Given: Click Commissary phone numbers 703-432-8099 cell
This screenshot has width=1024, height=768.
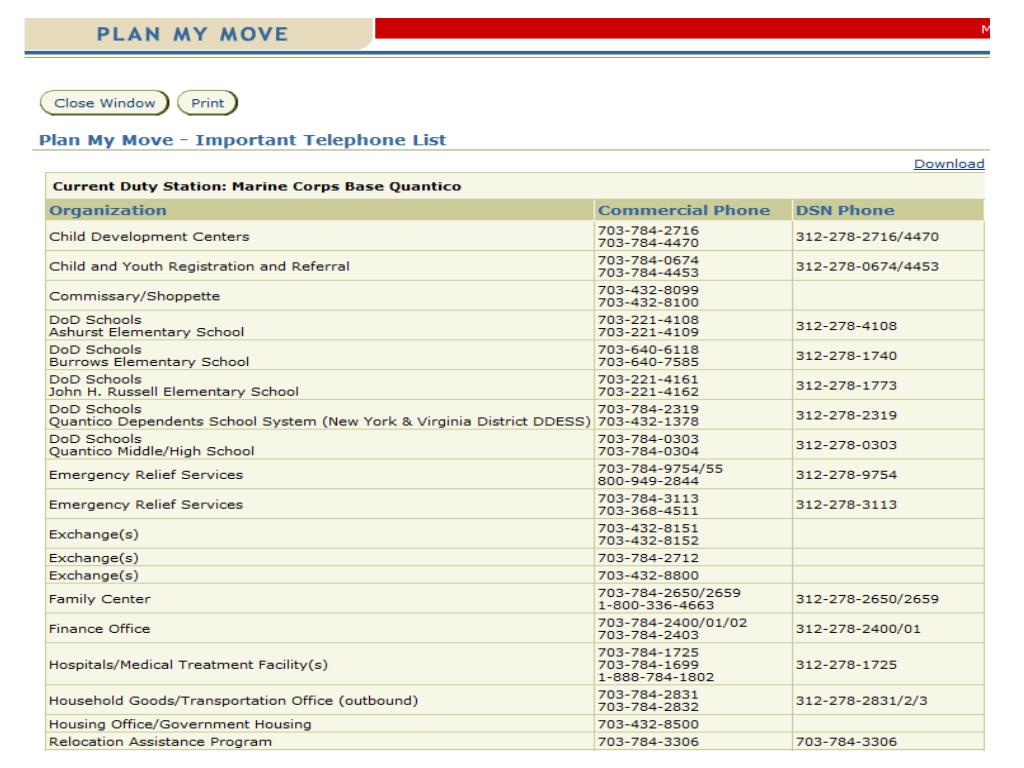Looking at the screenshot, I should (x=693, y=296).
